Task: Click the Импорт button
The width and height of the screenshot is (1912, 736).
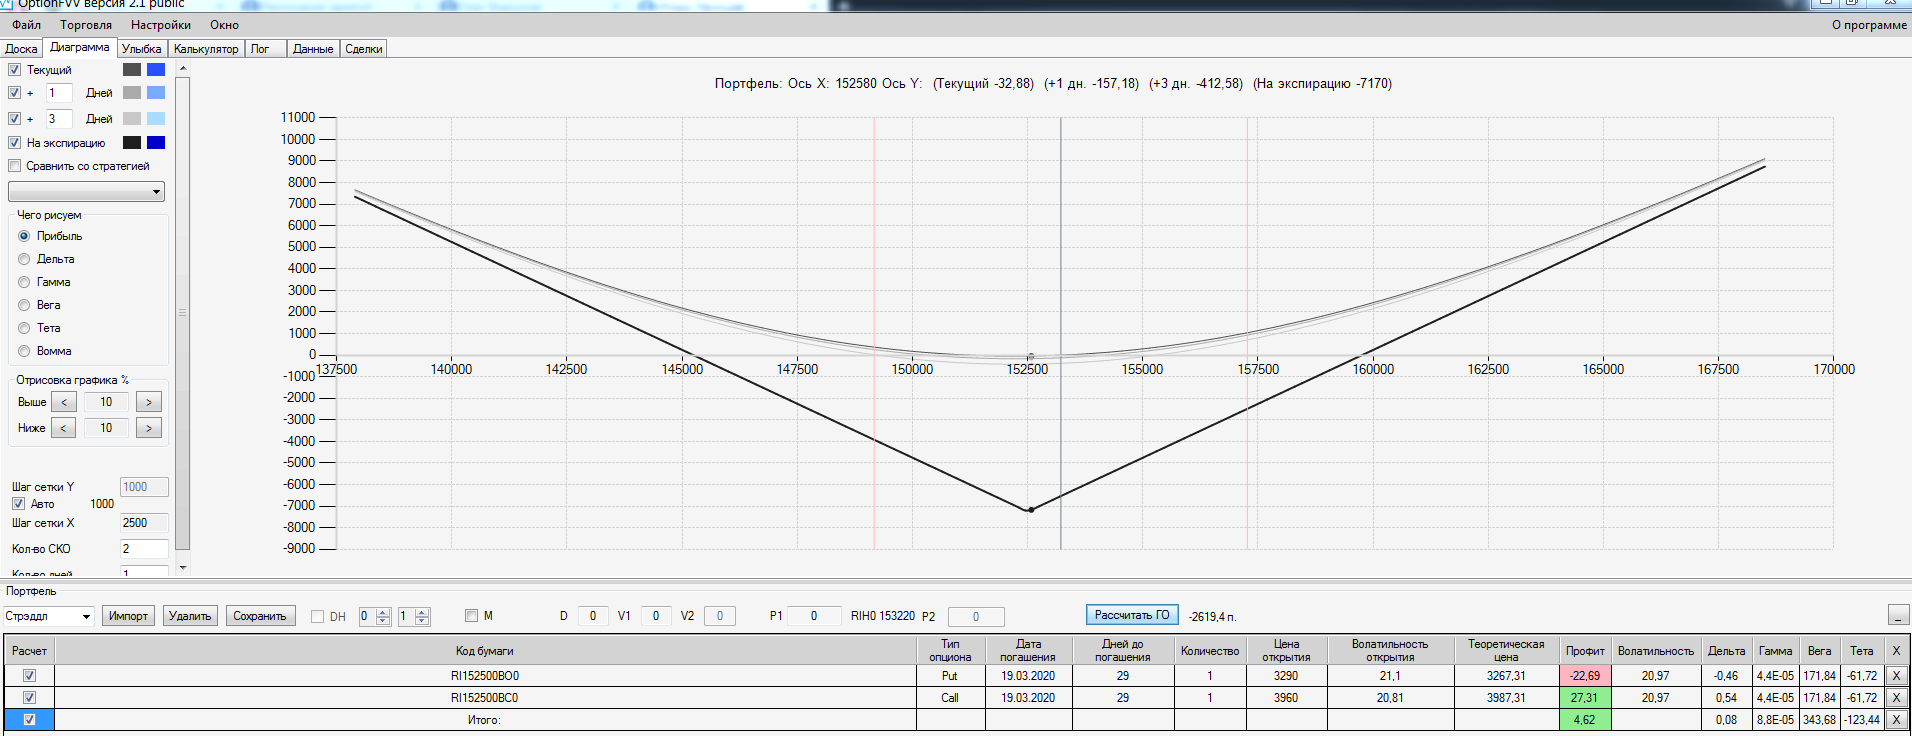Action: (x=128, y=616)
